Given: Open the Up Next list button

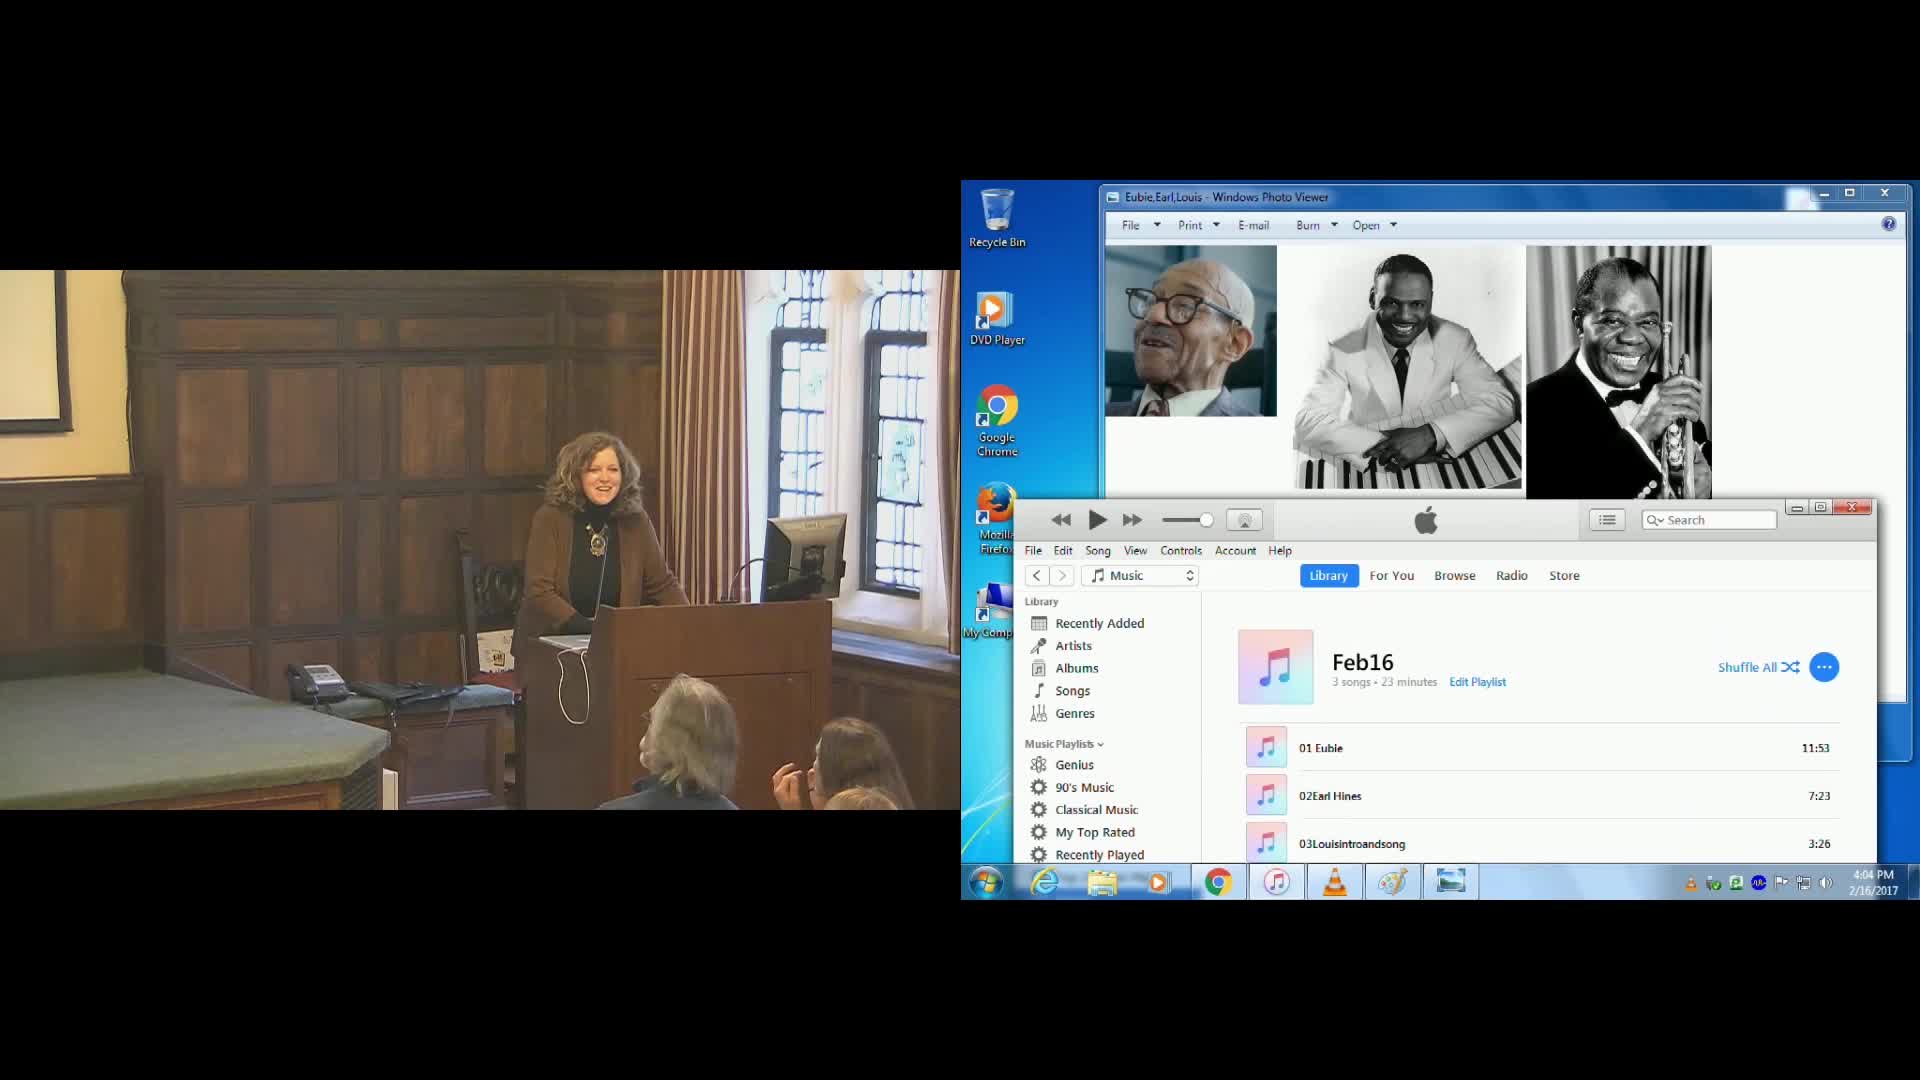Looking at the screenshot, I should tap(1607, 520).
